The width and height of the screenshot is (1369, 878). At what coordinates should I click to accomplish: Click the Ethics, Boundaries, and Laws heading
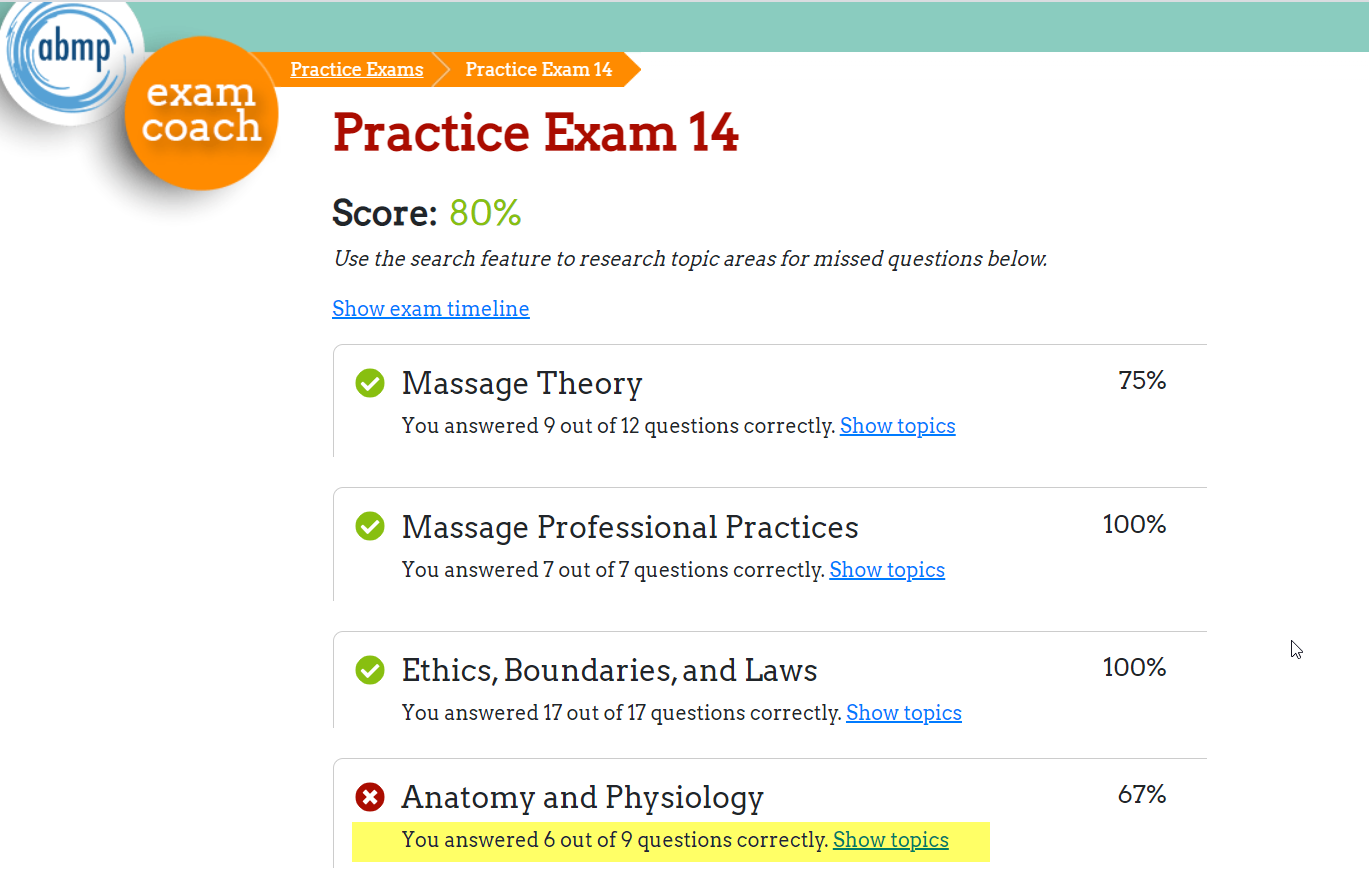[x=610, y=670]
